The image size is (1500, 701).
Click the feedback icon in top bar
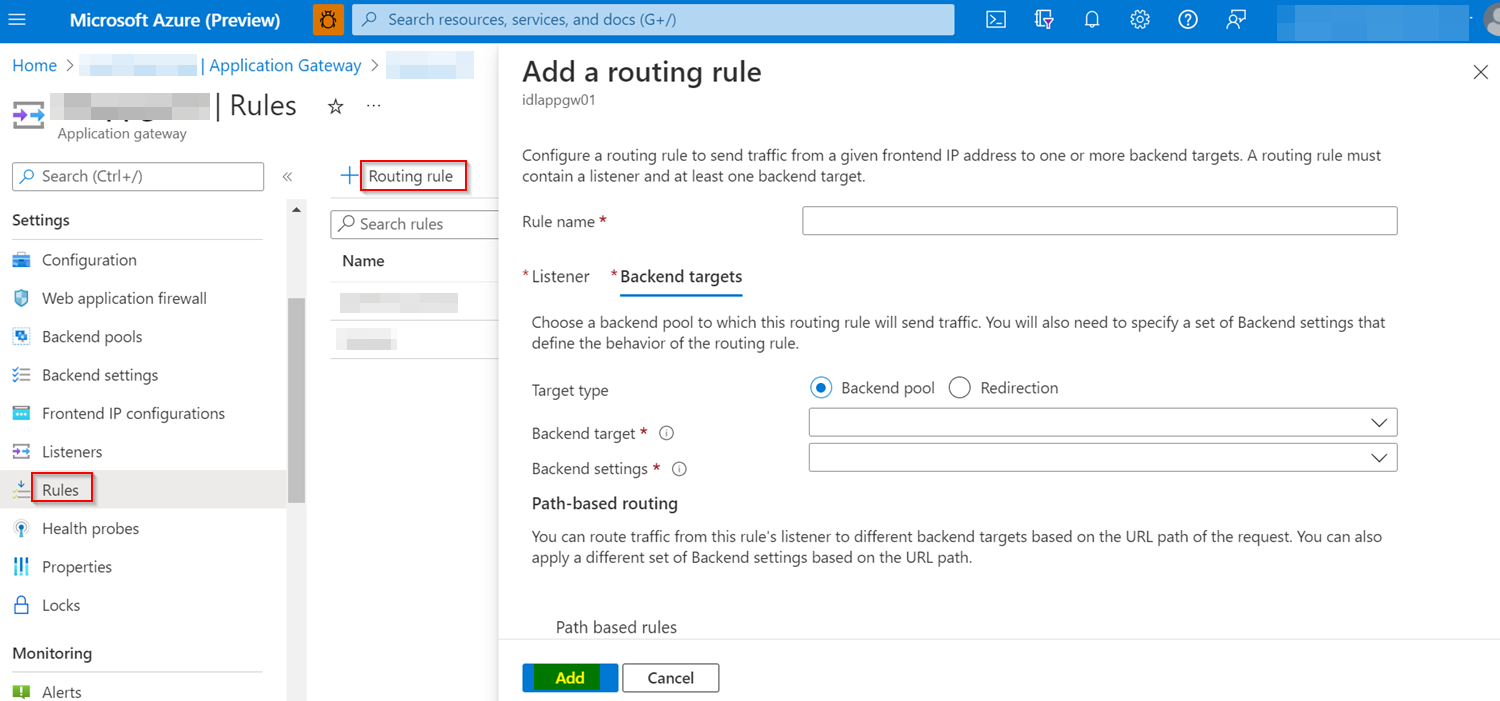1236,20
